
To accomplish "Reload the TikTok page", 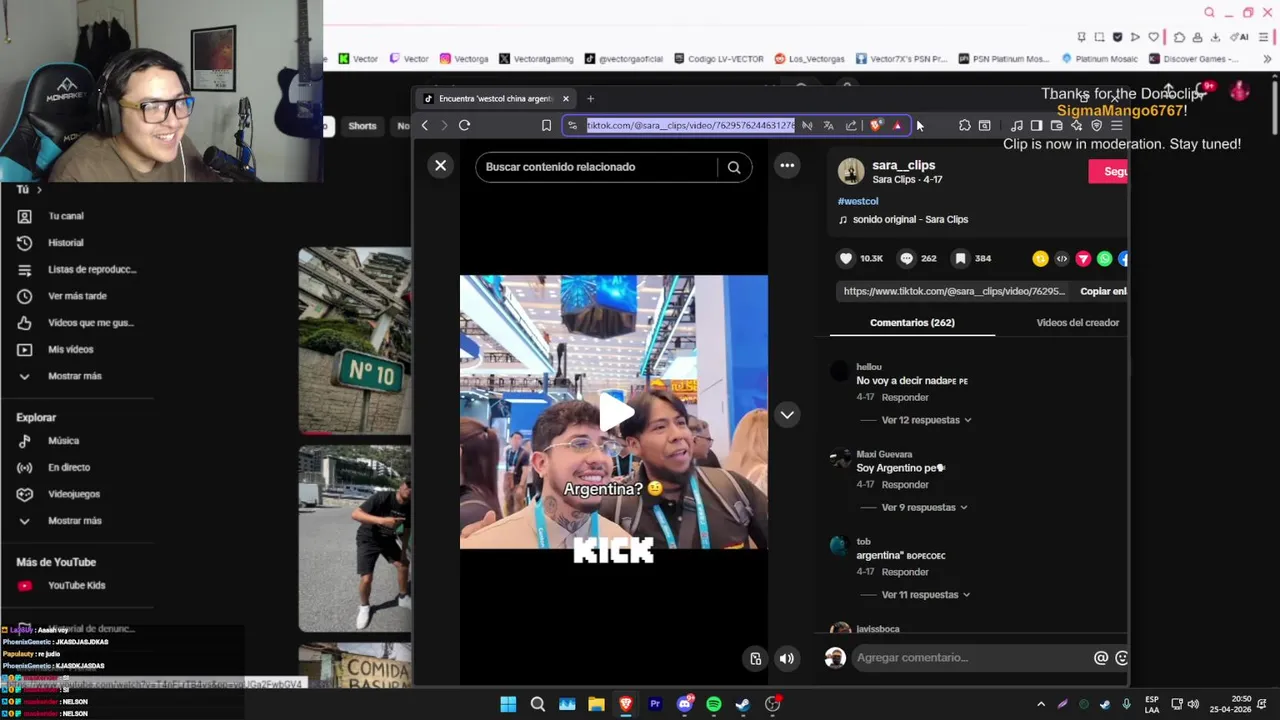I will point(464,125).
